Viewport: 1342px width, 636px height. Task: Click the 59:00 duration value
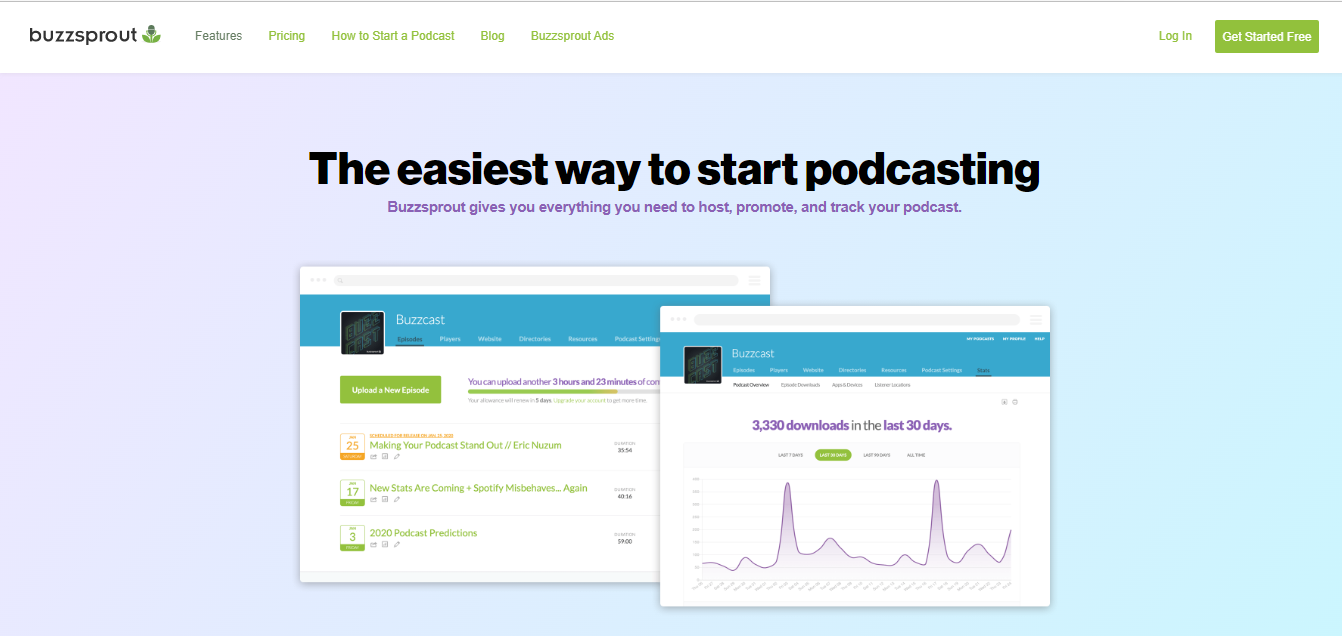(x=625, y=540)
